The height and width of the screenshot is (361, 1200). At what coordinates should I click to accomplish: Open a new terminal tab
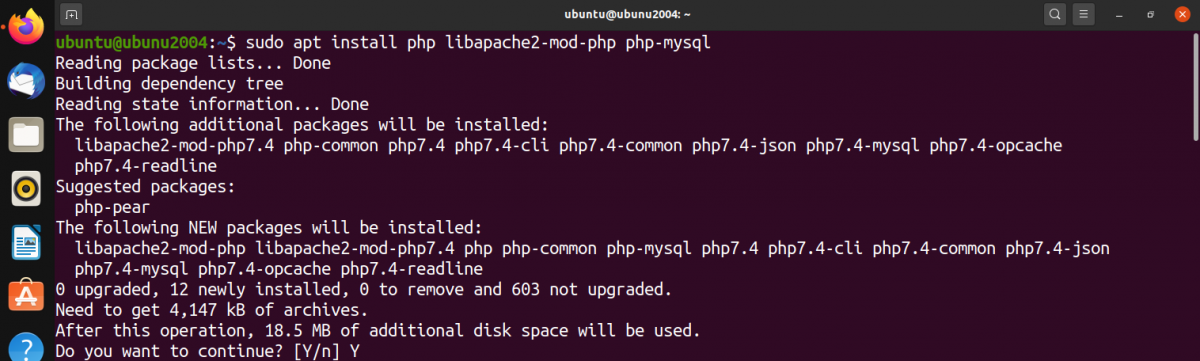pyautogui.click(x=71, y=15)
